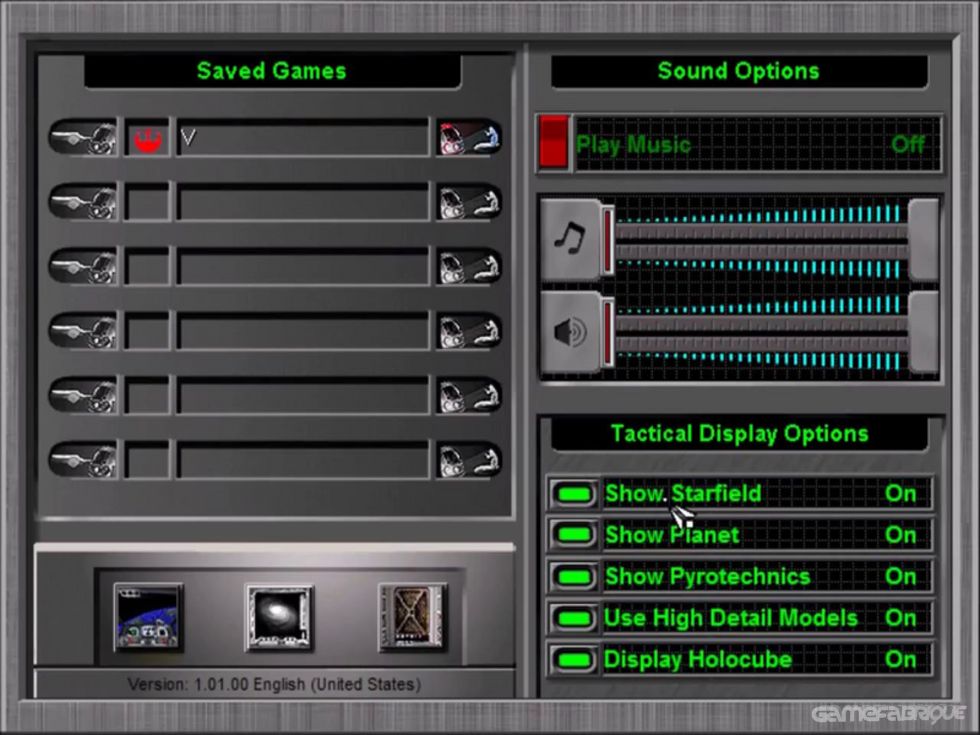Click the sixth saved game name field

[303, 461]
